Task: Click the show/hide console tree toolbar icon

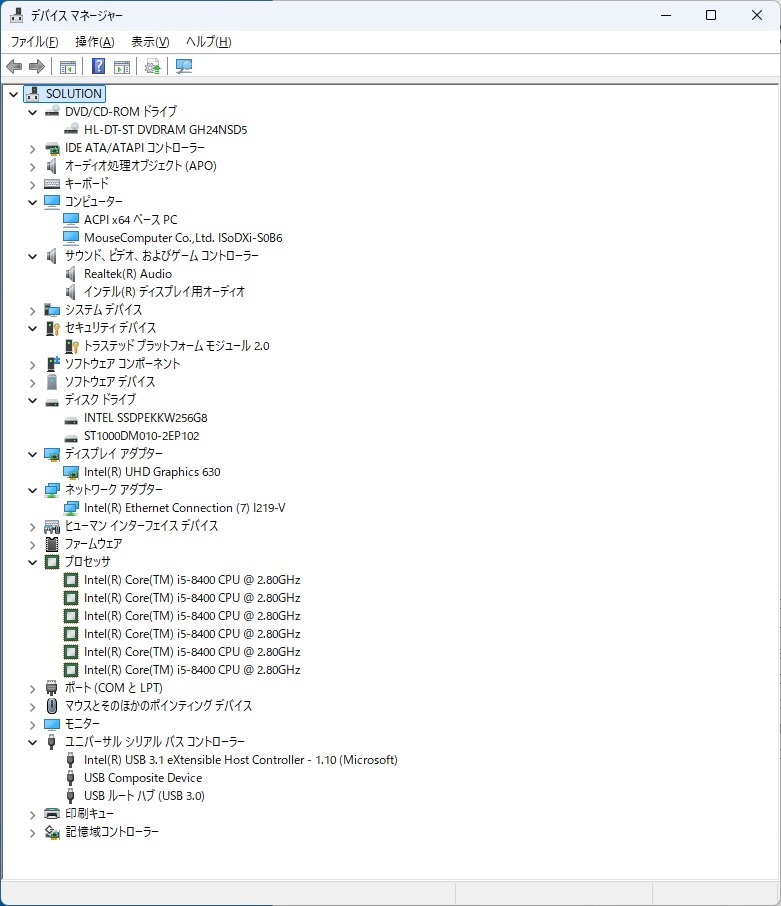Action: point(68,67)
